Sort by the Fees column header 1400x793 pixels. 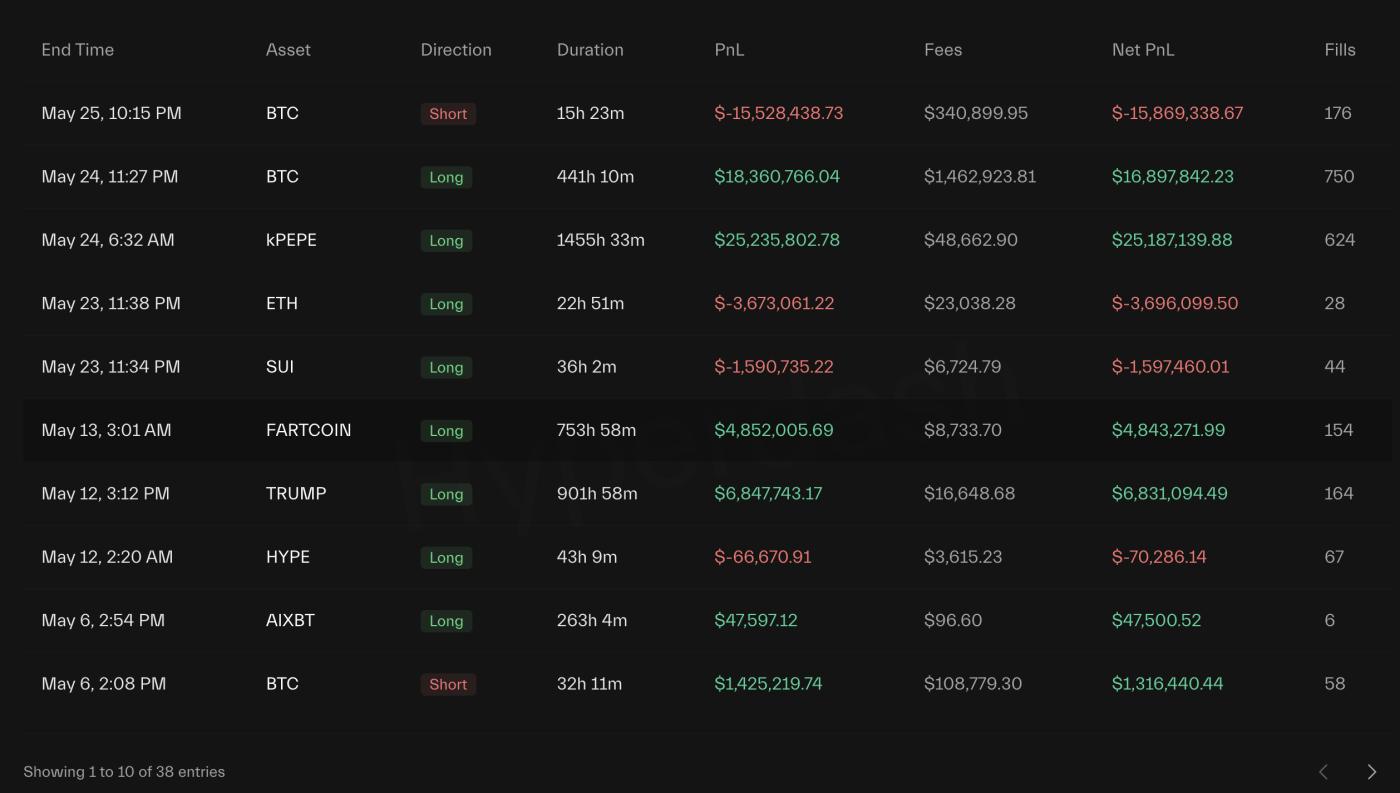tap(943, 49)
